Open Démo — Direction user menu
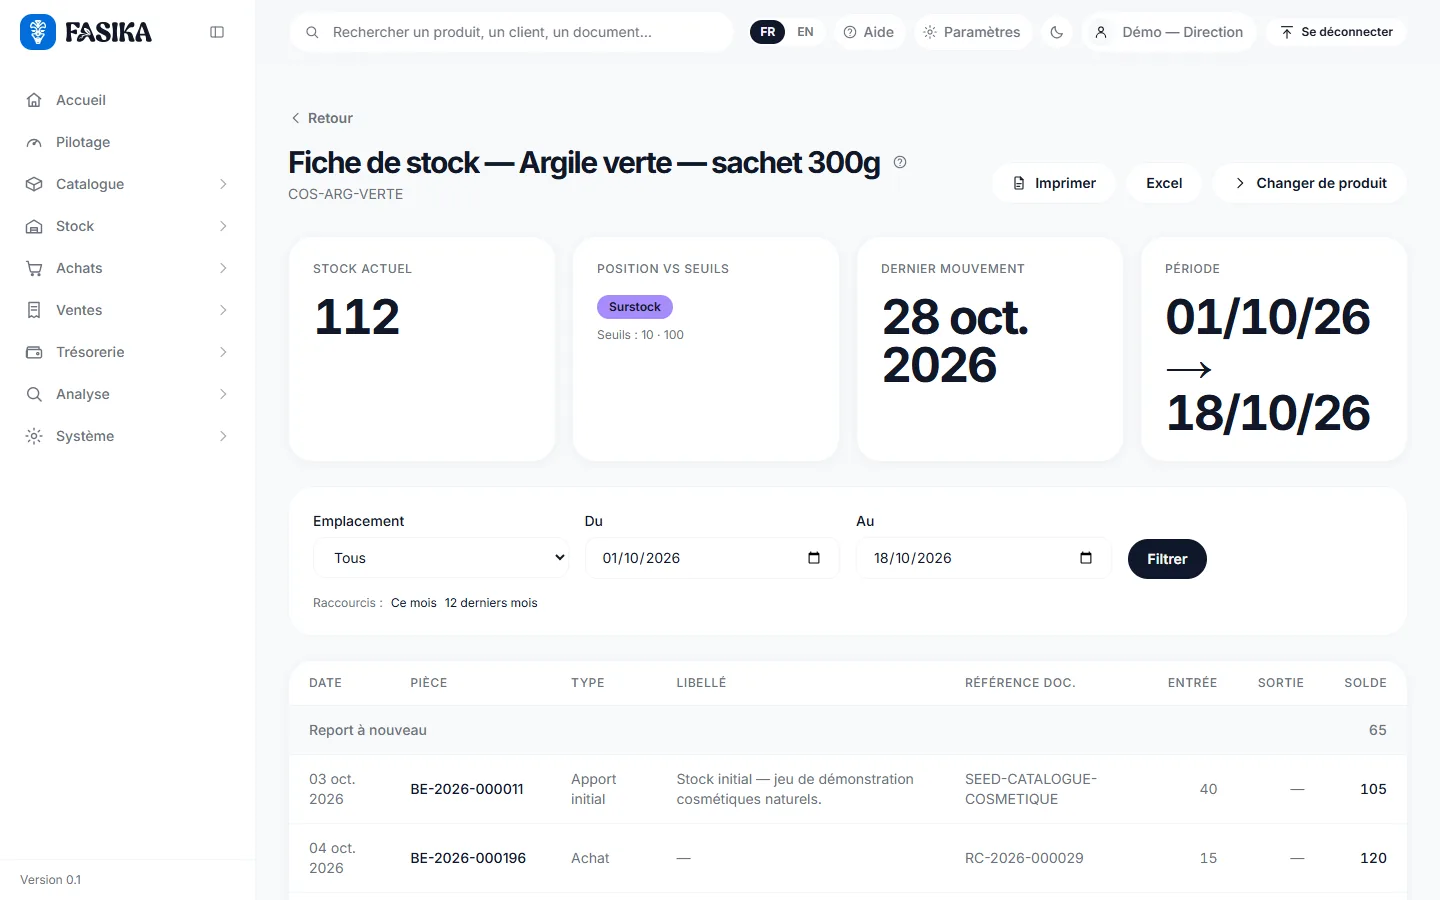Image resolution: width=1440 pixels, height=900 pixels. pos(1169,32)
